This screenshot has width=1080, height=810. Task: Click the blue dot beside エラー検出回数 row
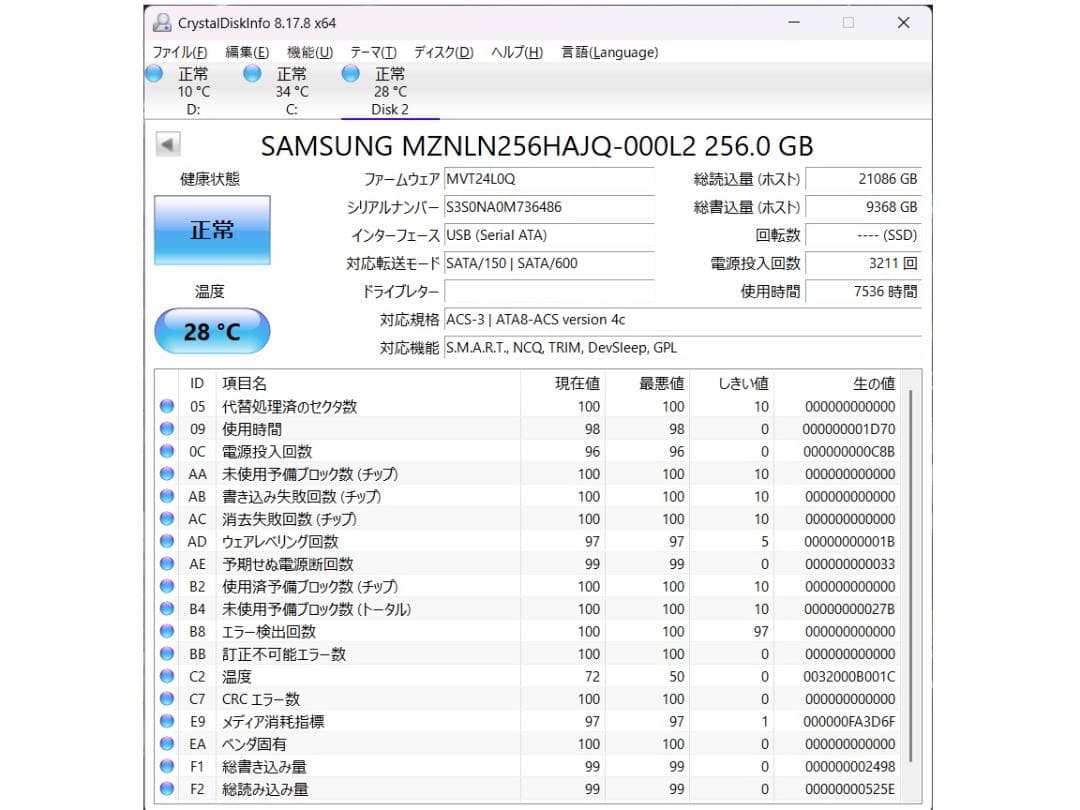point(165,632)
